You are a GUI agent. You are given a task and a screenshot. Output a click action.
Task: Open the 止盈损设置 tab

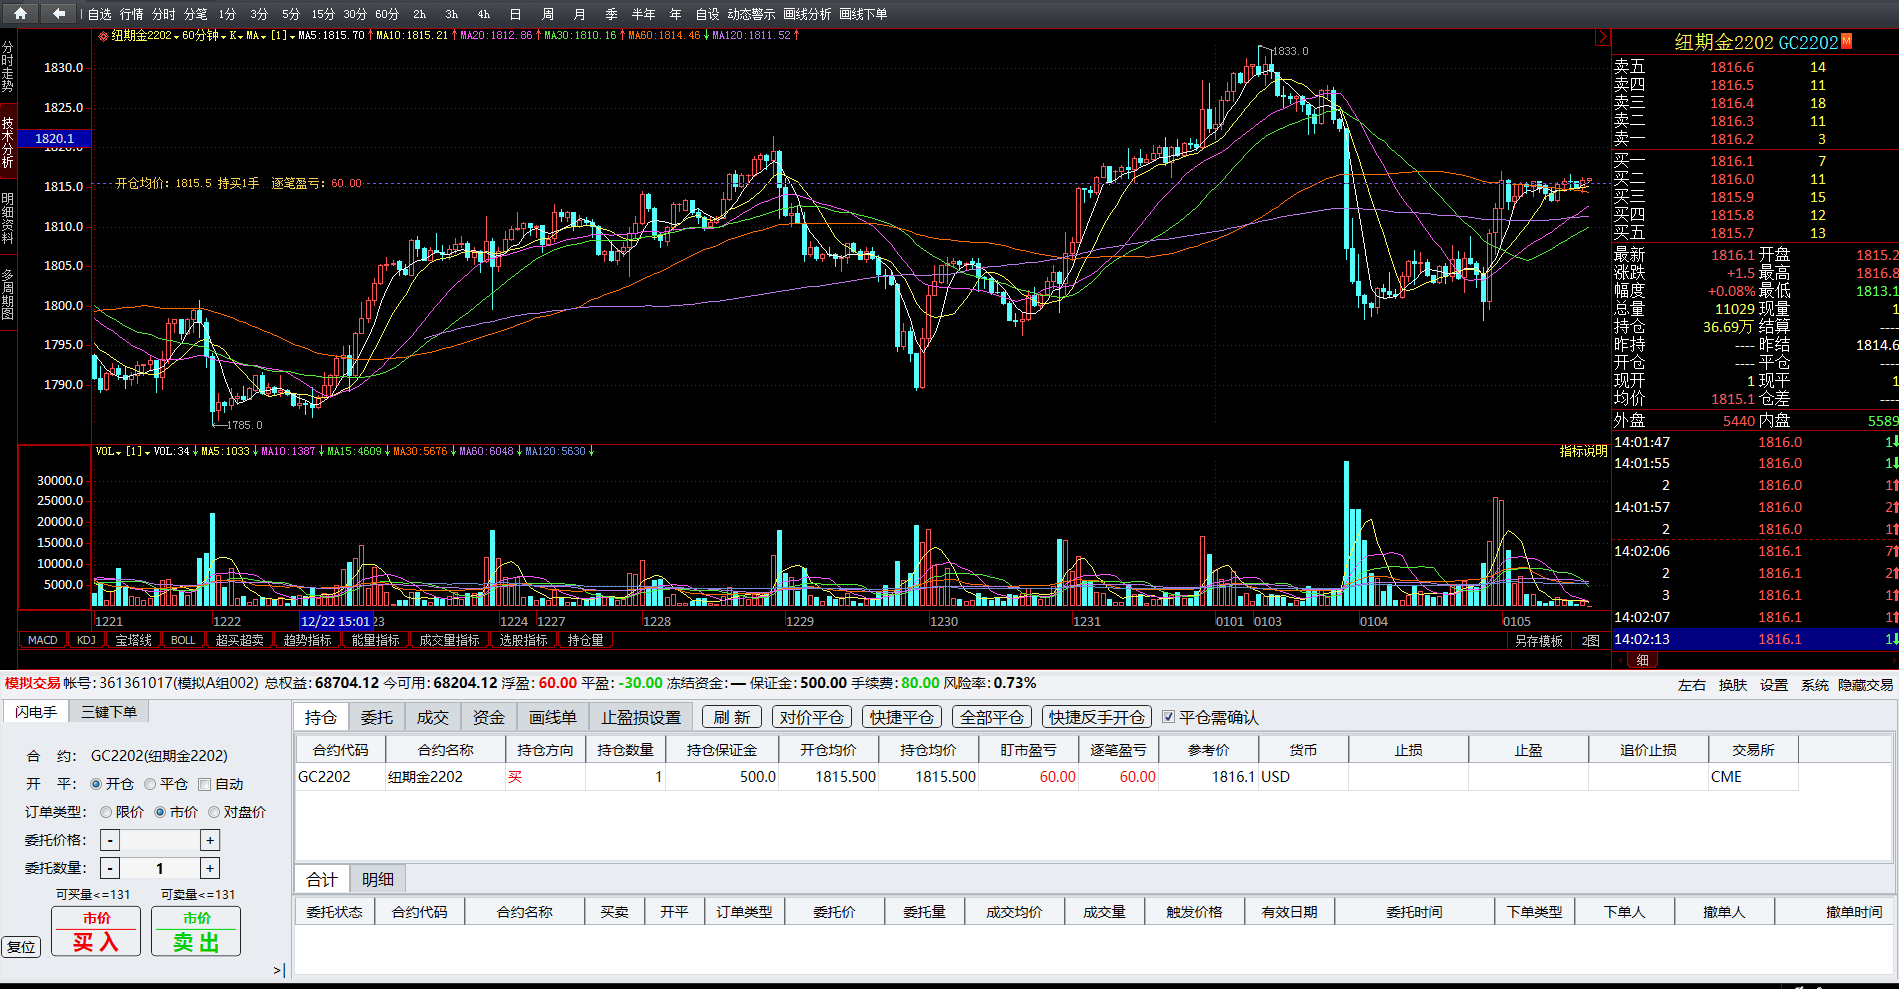pos(641,717)
